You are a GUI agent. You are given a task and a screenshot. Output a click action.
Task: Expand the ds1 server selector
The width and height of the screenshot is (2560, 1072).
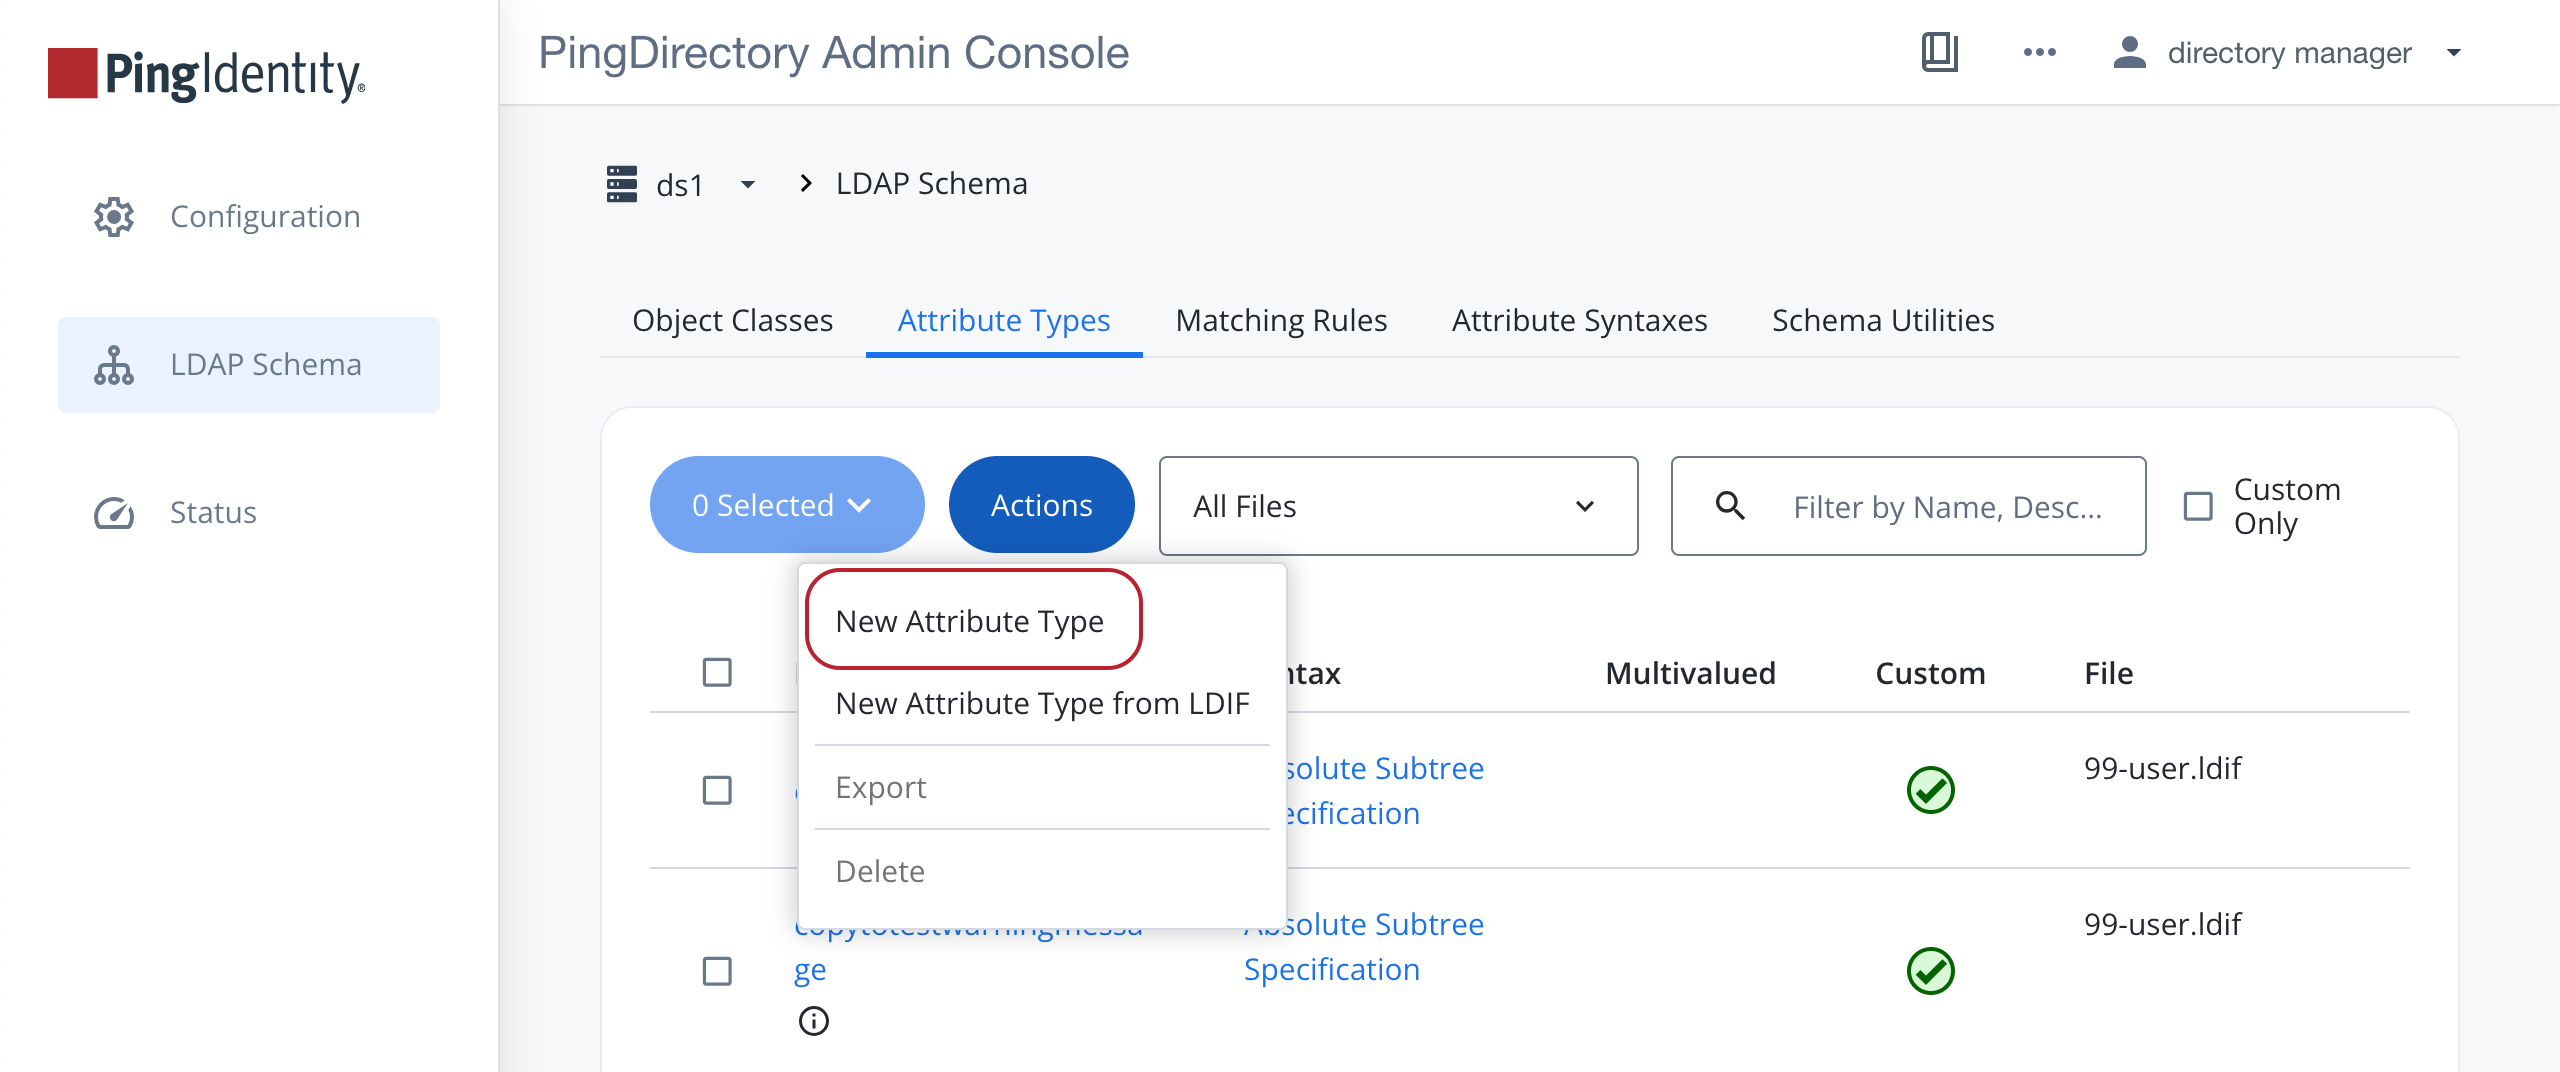(747, 184)
